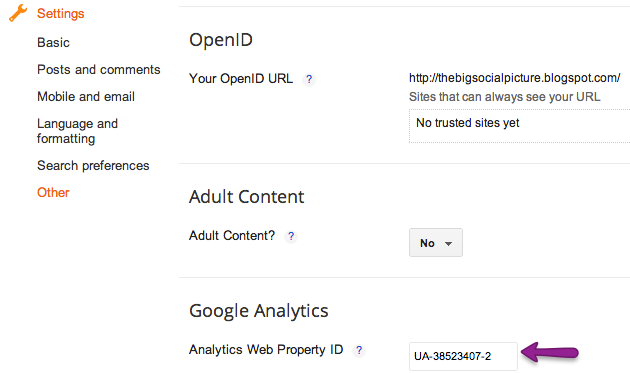630x373 pixels.
Task: Click the orange wrench Settings icon
Action: coord(18,13)
